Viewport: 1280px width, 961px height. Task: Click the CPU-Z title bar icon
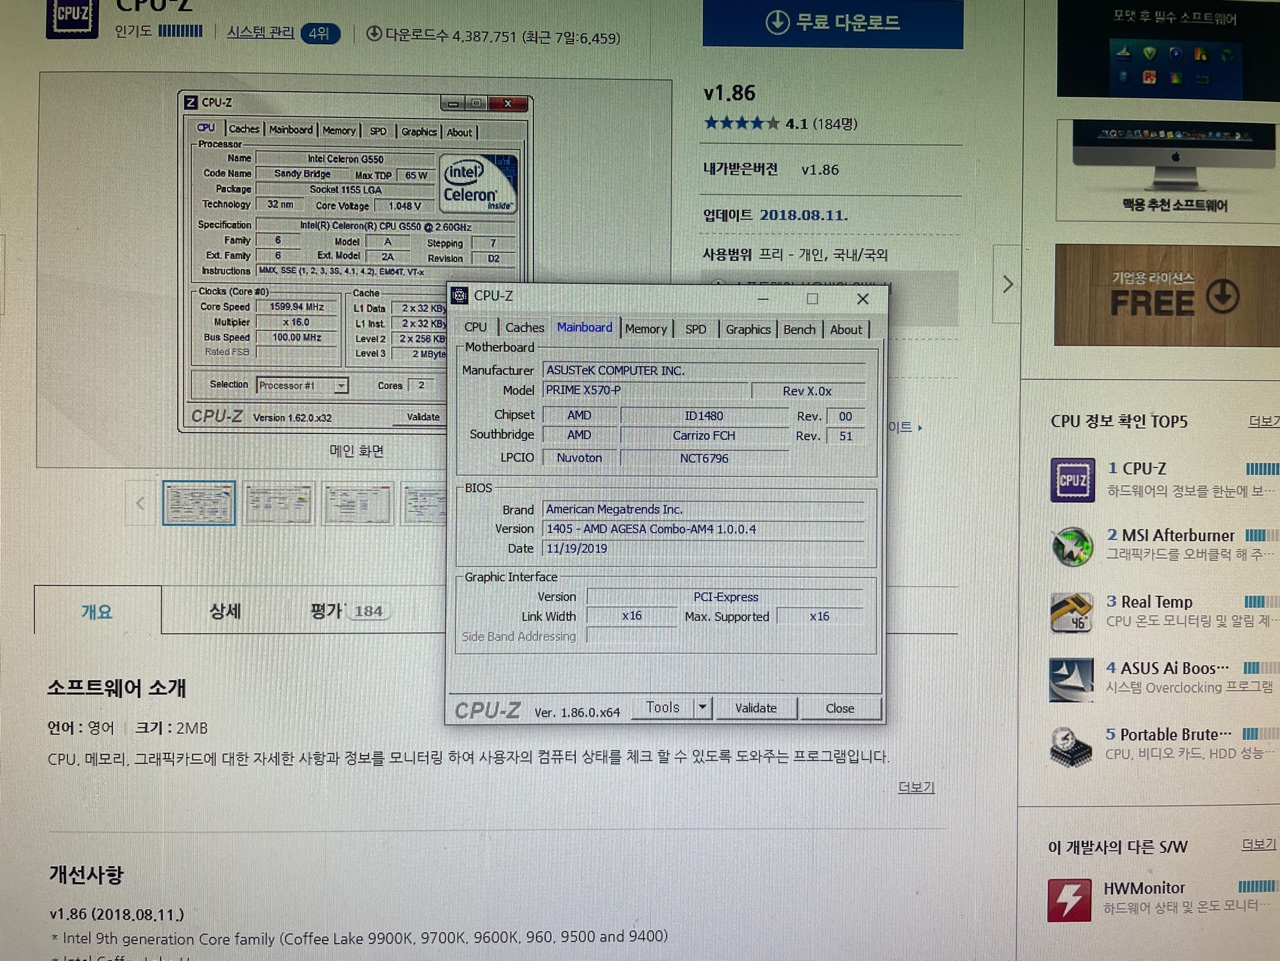460,295
